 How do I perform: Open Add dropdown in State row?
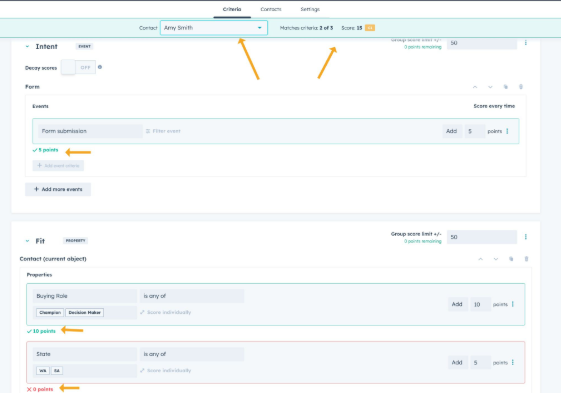point(458,363)
